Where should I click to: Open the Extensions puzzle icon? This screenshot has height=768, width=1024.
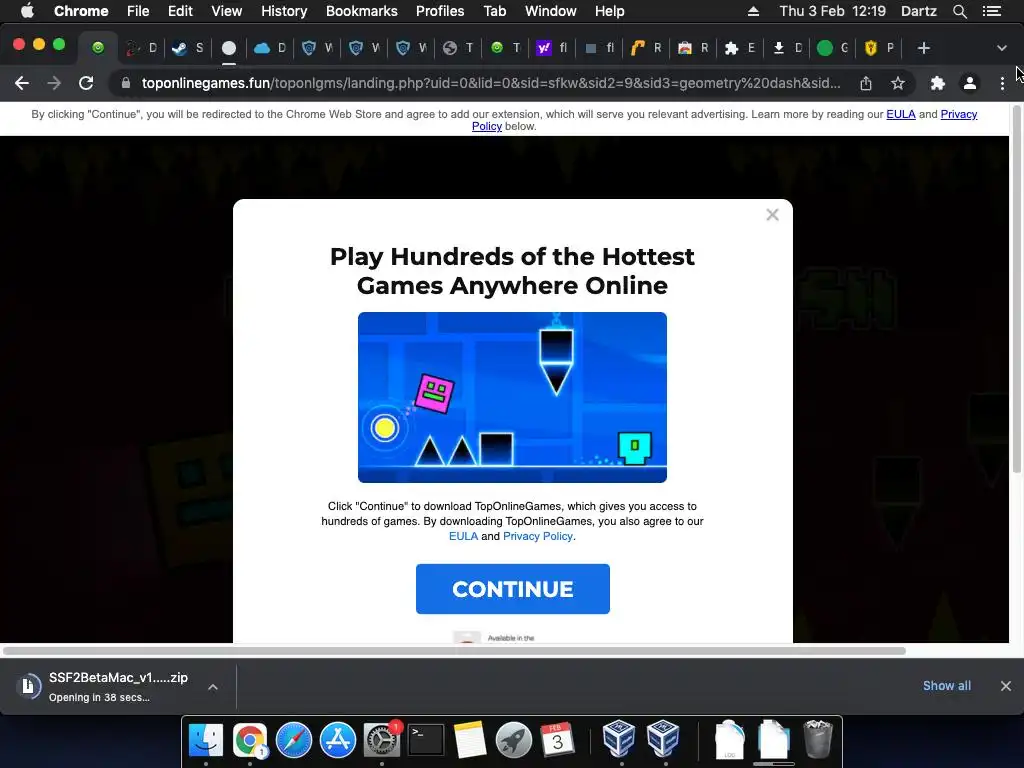[938, 84]
